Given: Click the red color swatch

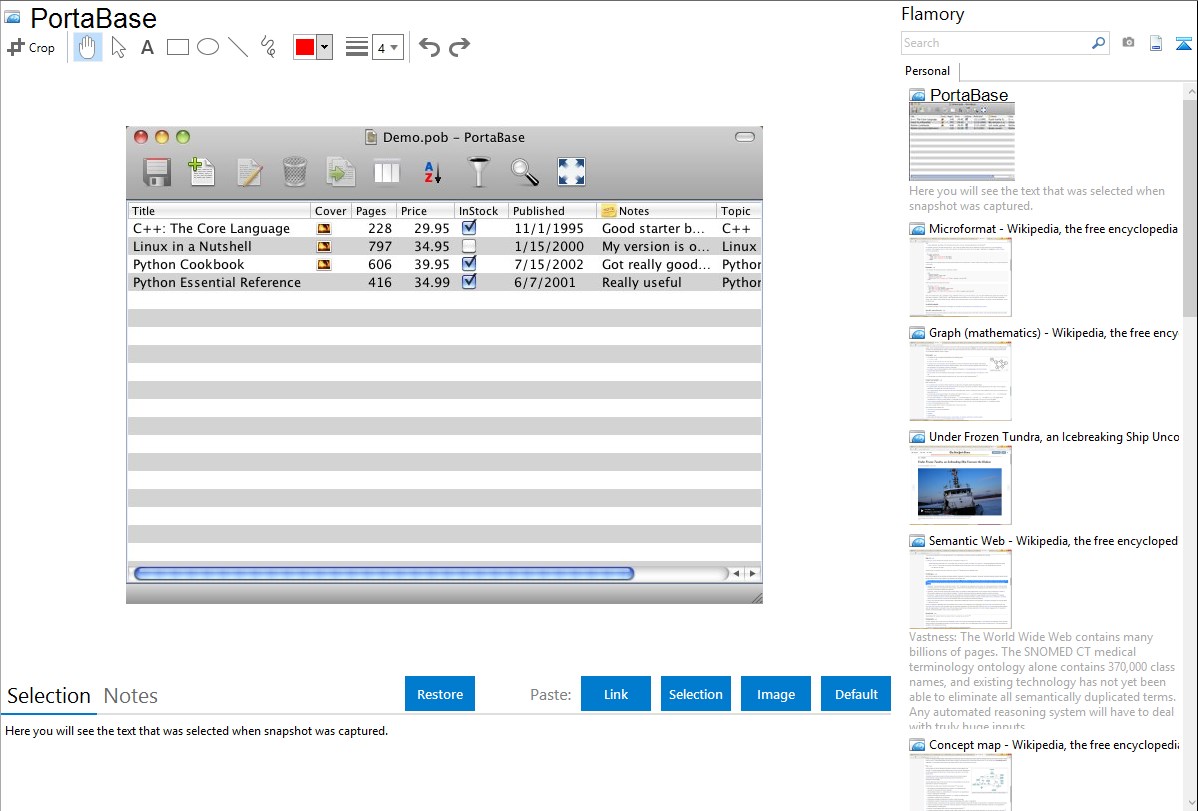Looking at the screenshot, I should point(305,47).
